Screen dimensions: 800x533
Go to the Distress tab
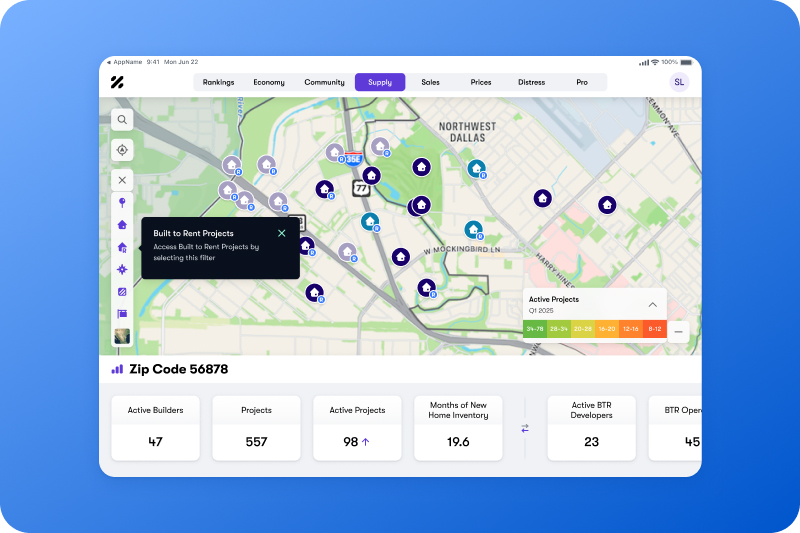click(x=531, y=82)
